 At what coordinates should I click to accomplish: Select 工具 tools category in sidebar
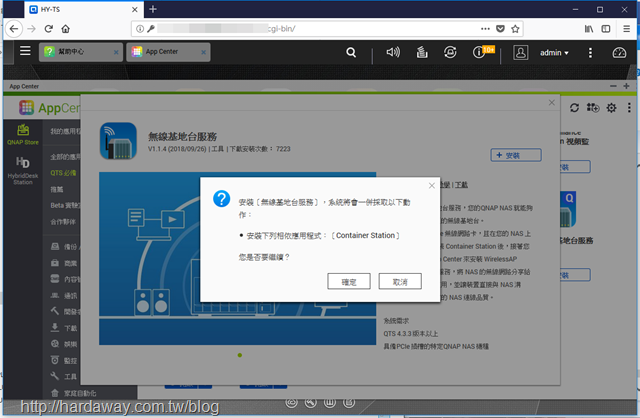point(64,376)
